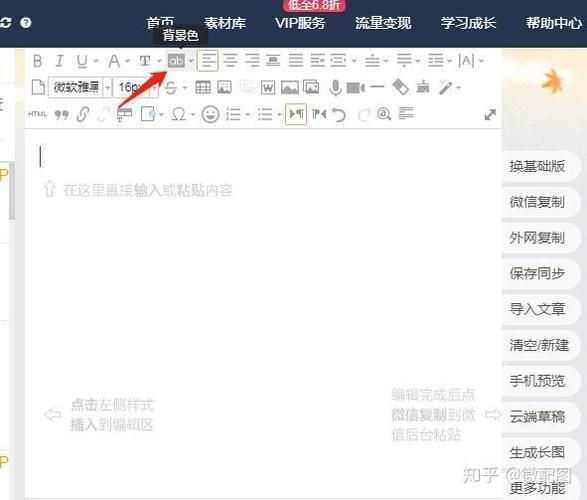Screen dimensions: 587x500
Task: Undo the last action
Action: (x=339, y=115)
